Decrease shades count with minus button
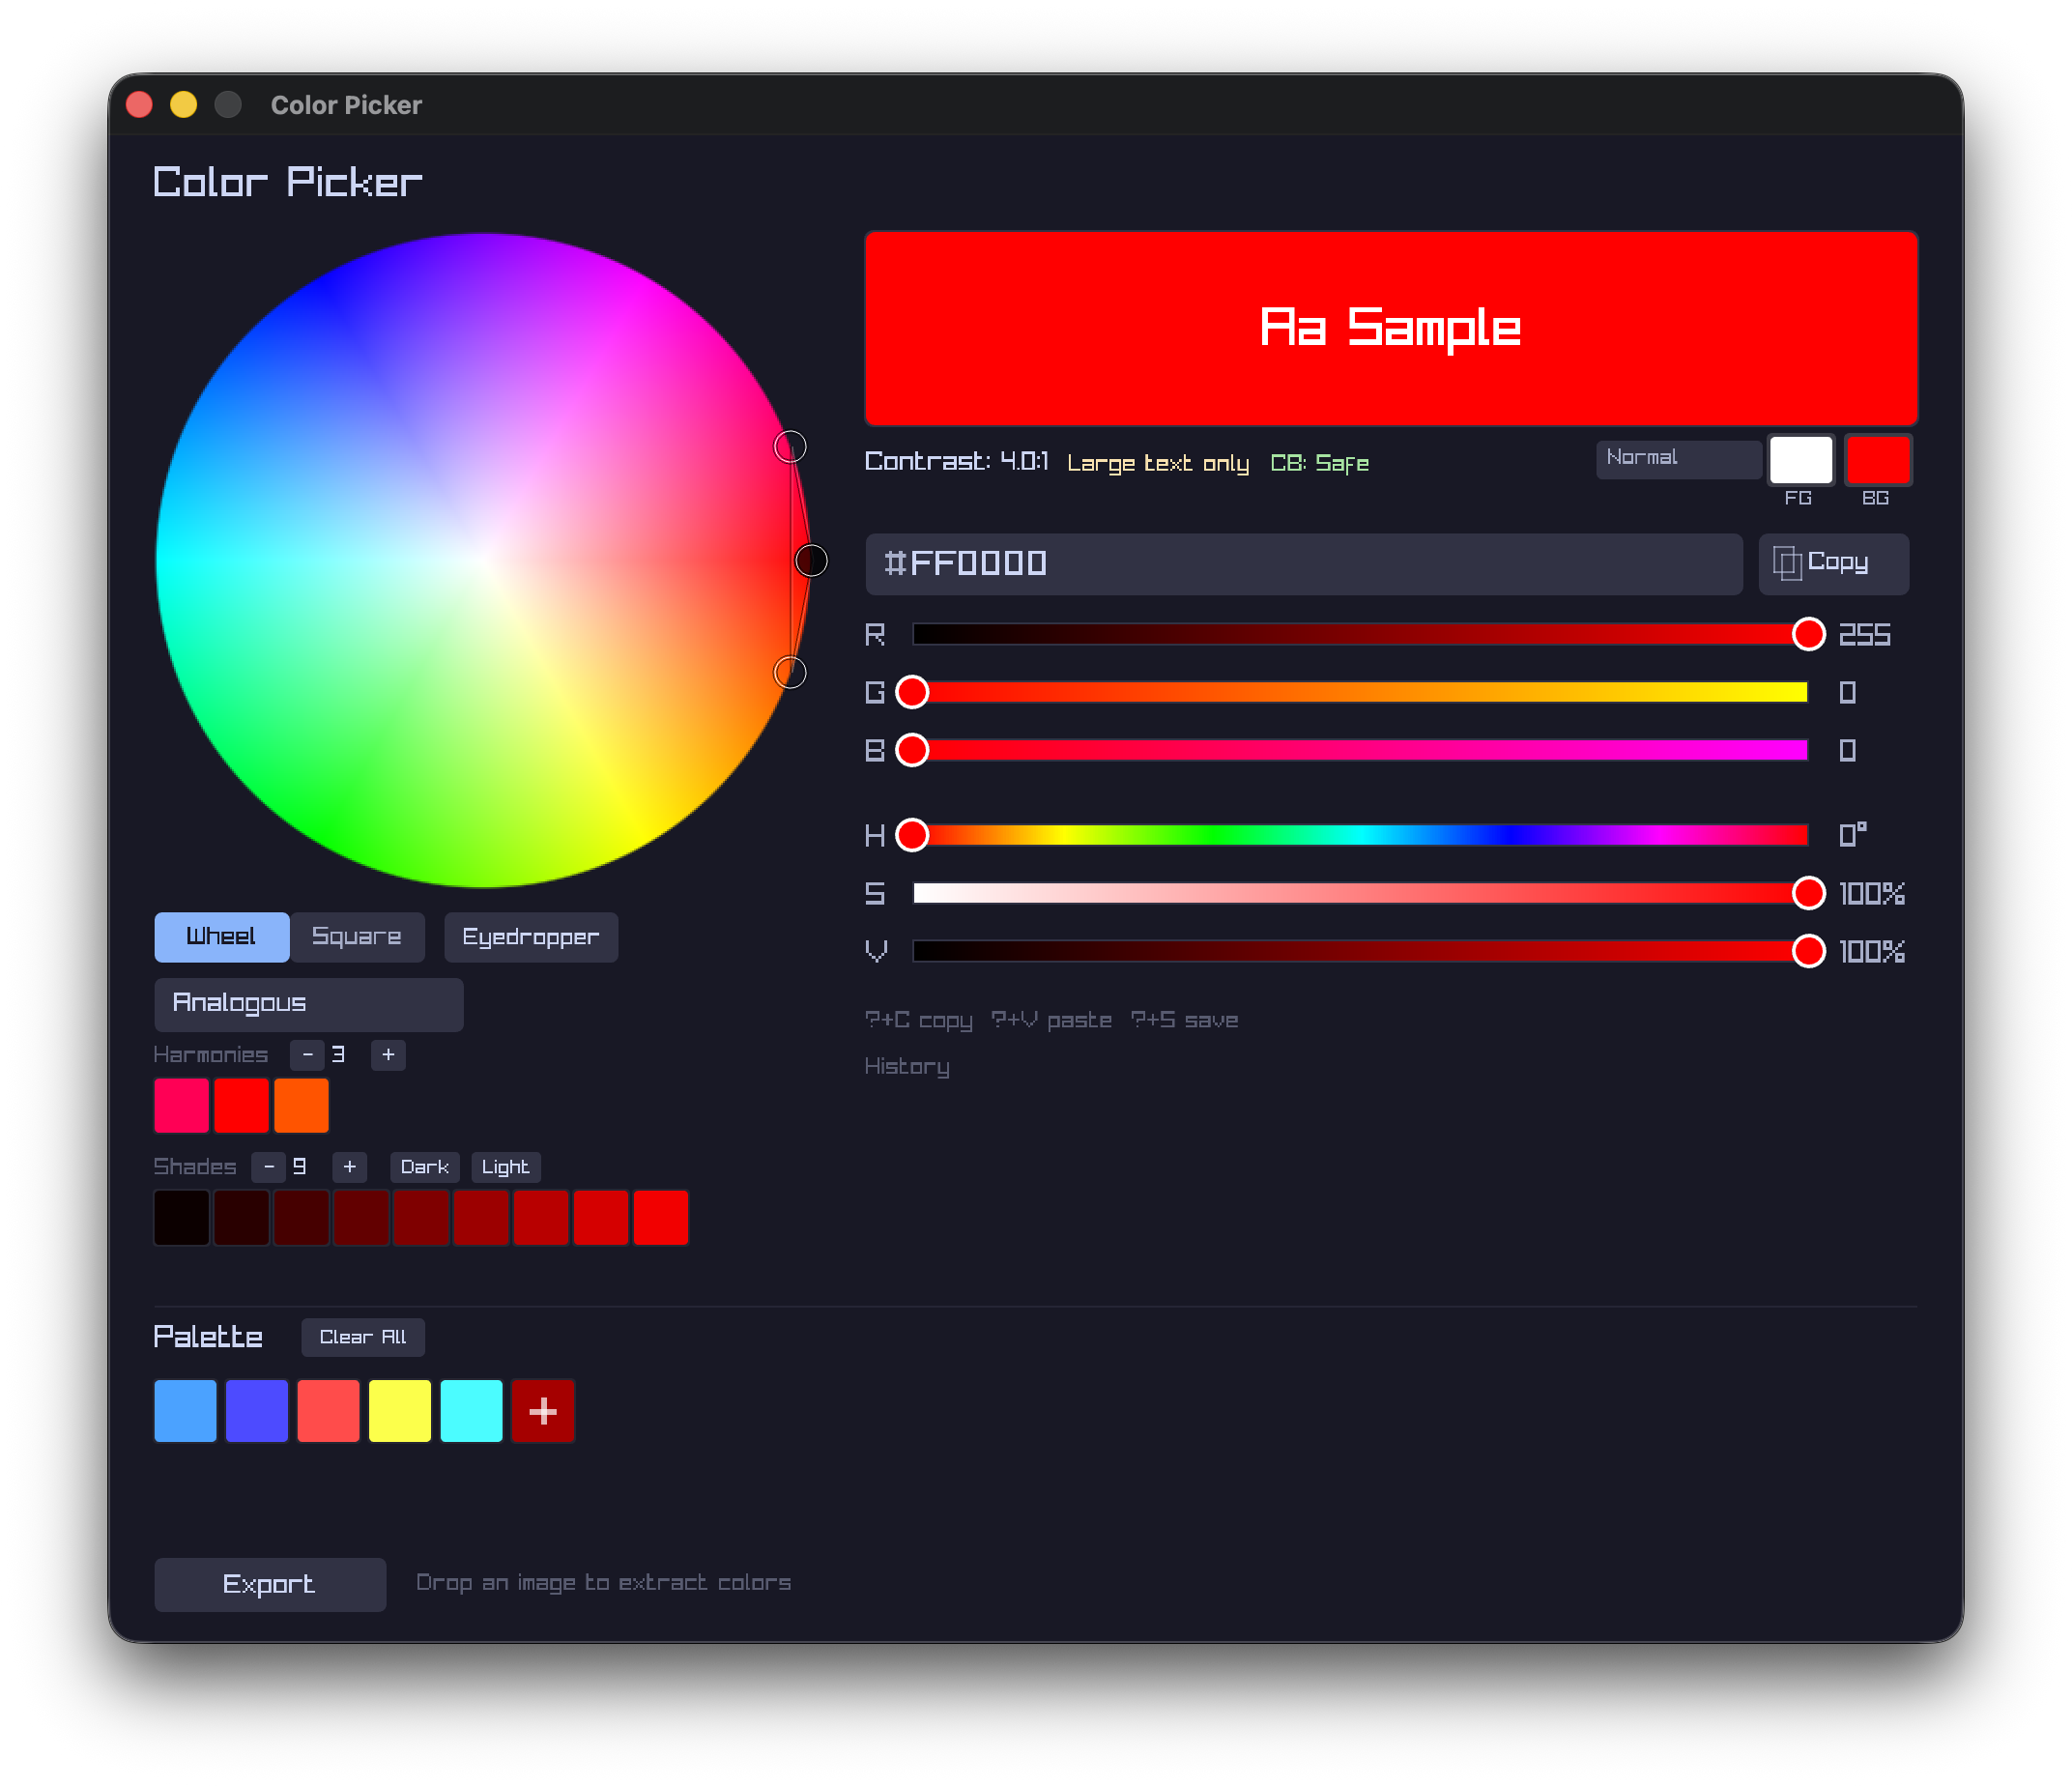This screenshot has height=1786, width=2072. click(269, 1167)
